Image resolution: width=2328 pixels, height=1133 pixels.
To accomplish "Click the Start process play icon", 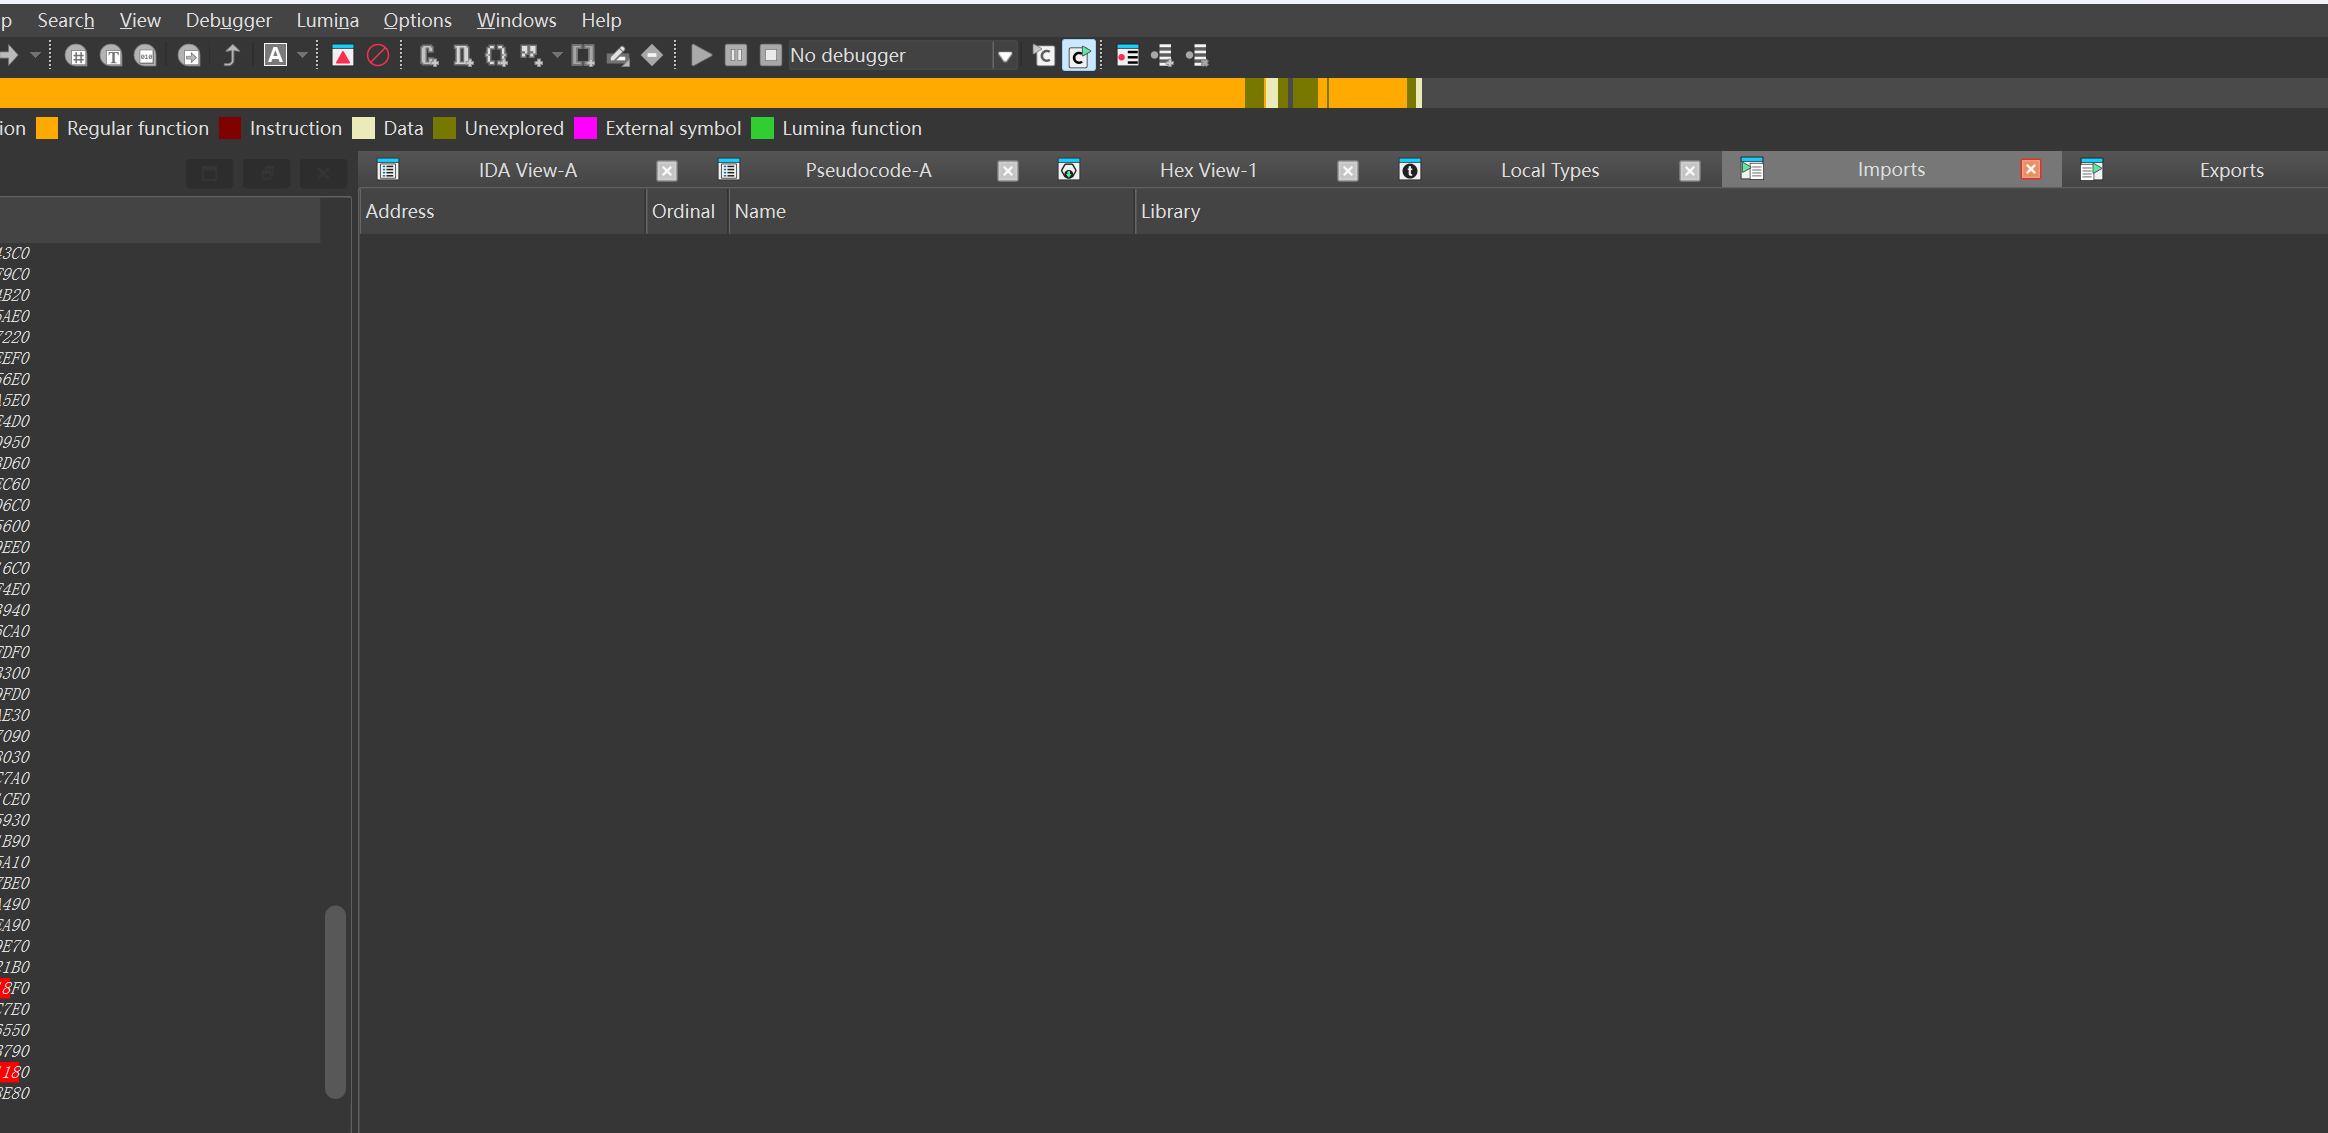I will pyautogui.click(x=701, y=55).
